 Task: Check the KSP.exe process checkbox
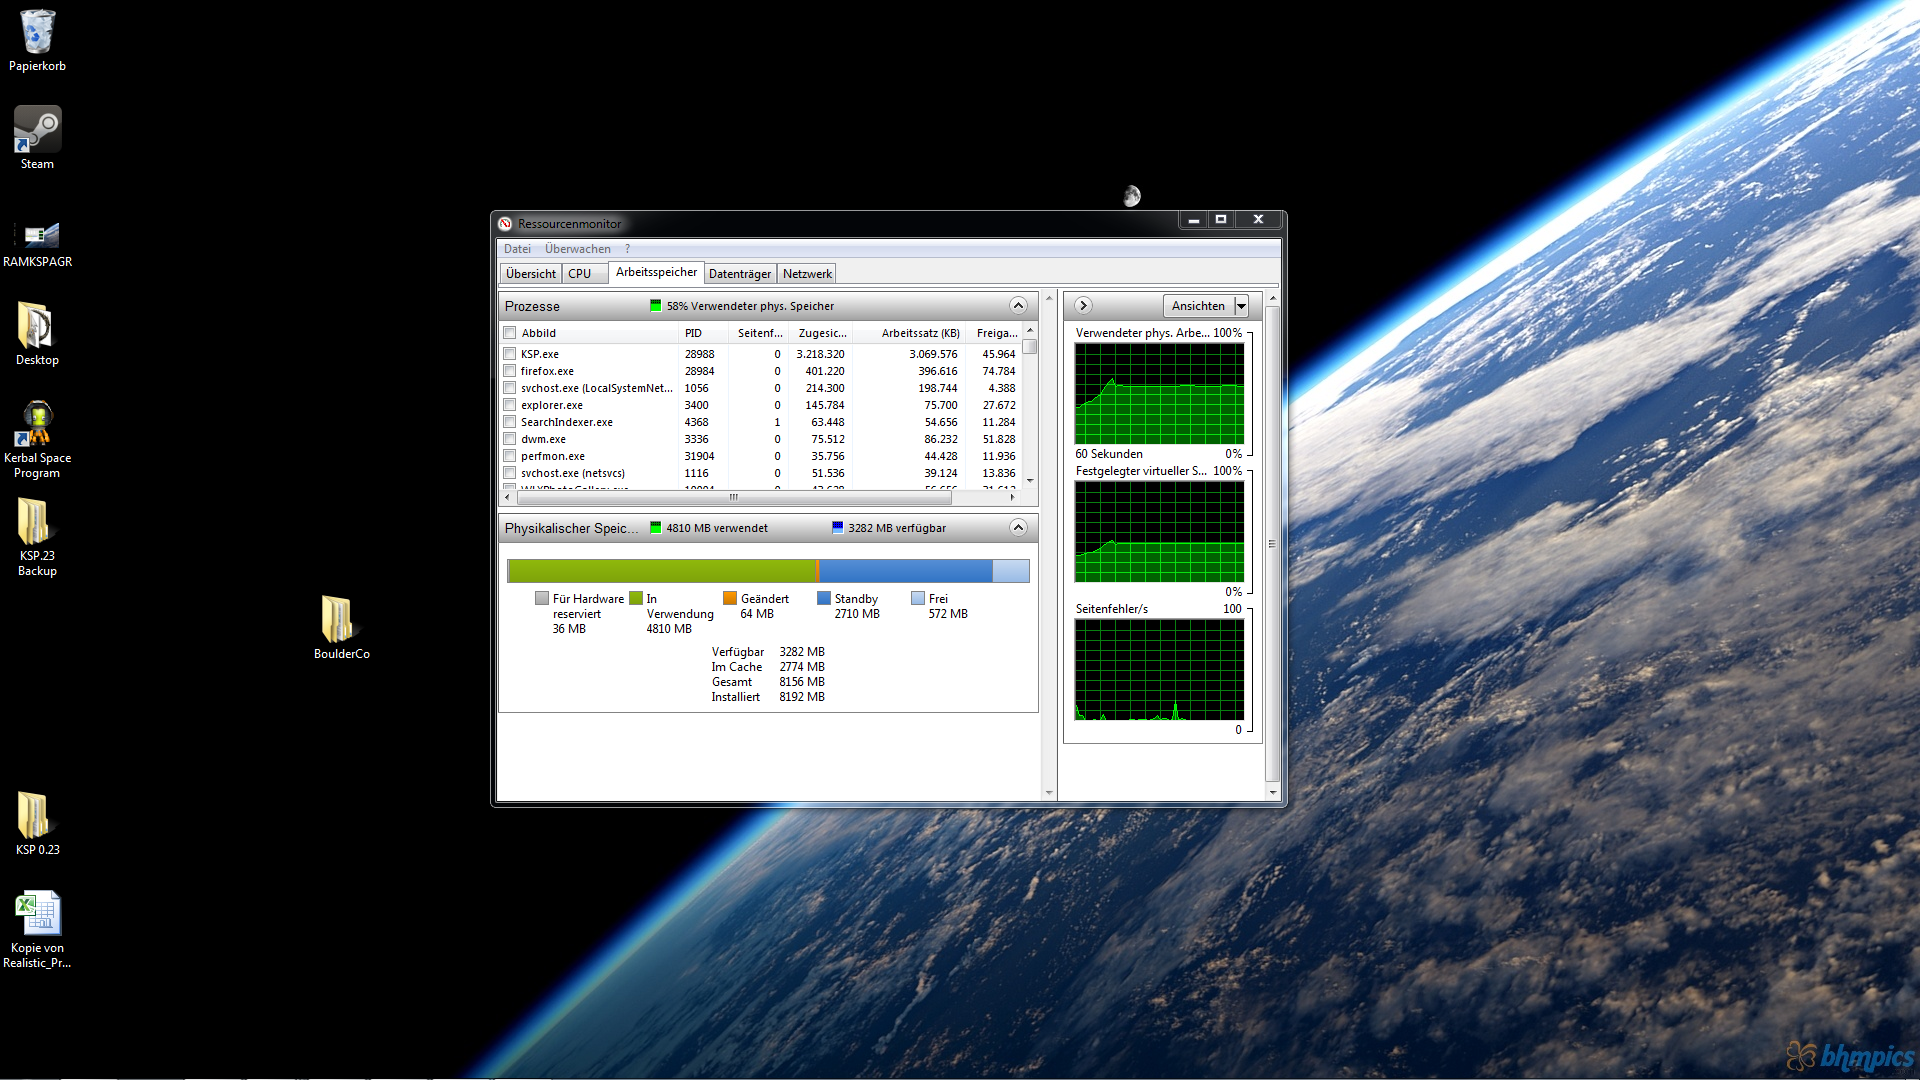510,354
